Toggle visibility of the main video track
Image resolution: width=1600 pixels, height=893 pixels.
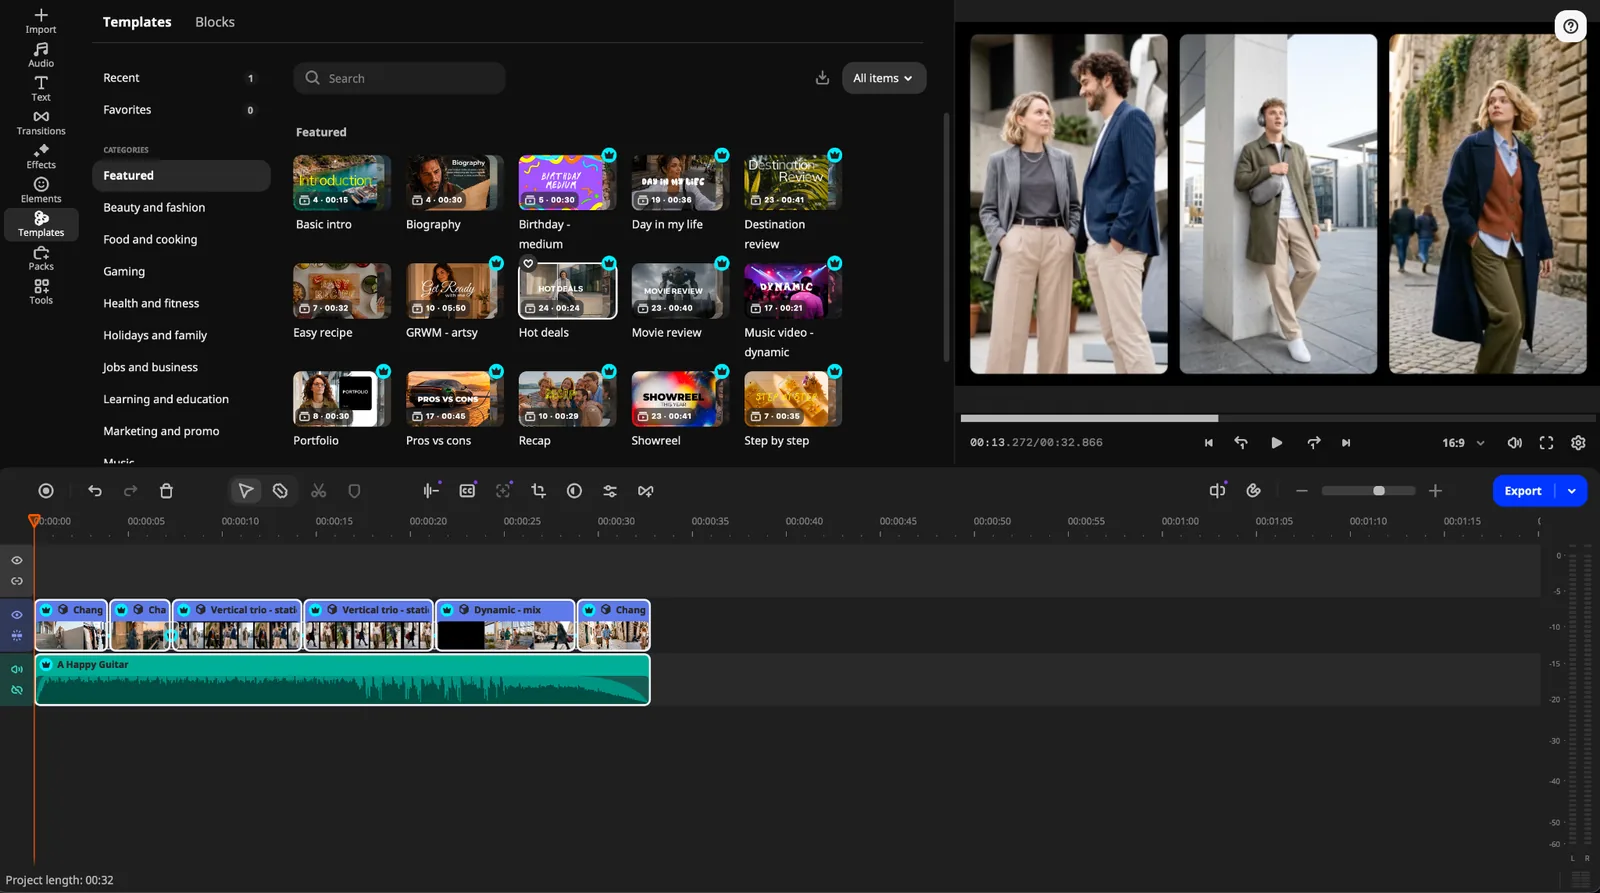tap(17, 615)
